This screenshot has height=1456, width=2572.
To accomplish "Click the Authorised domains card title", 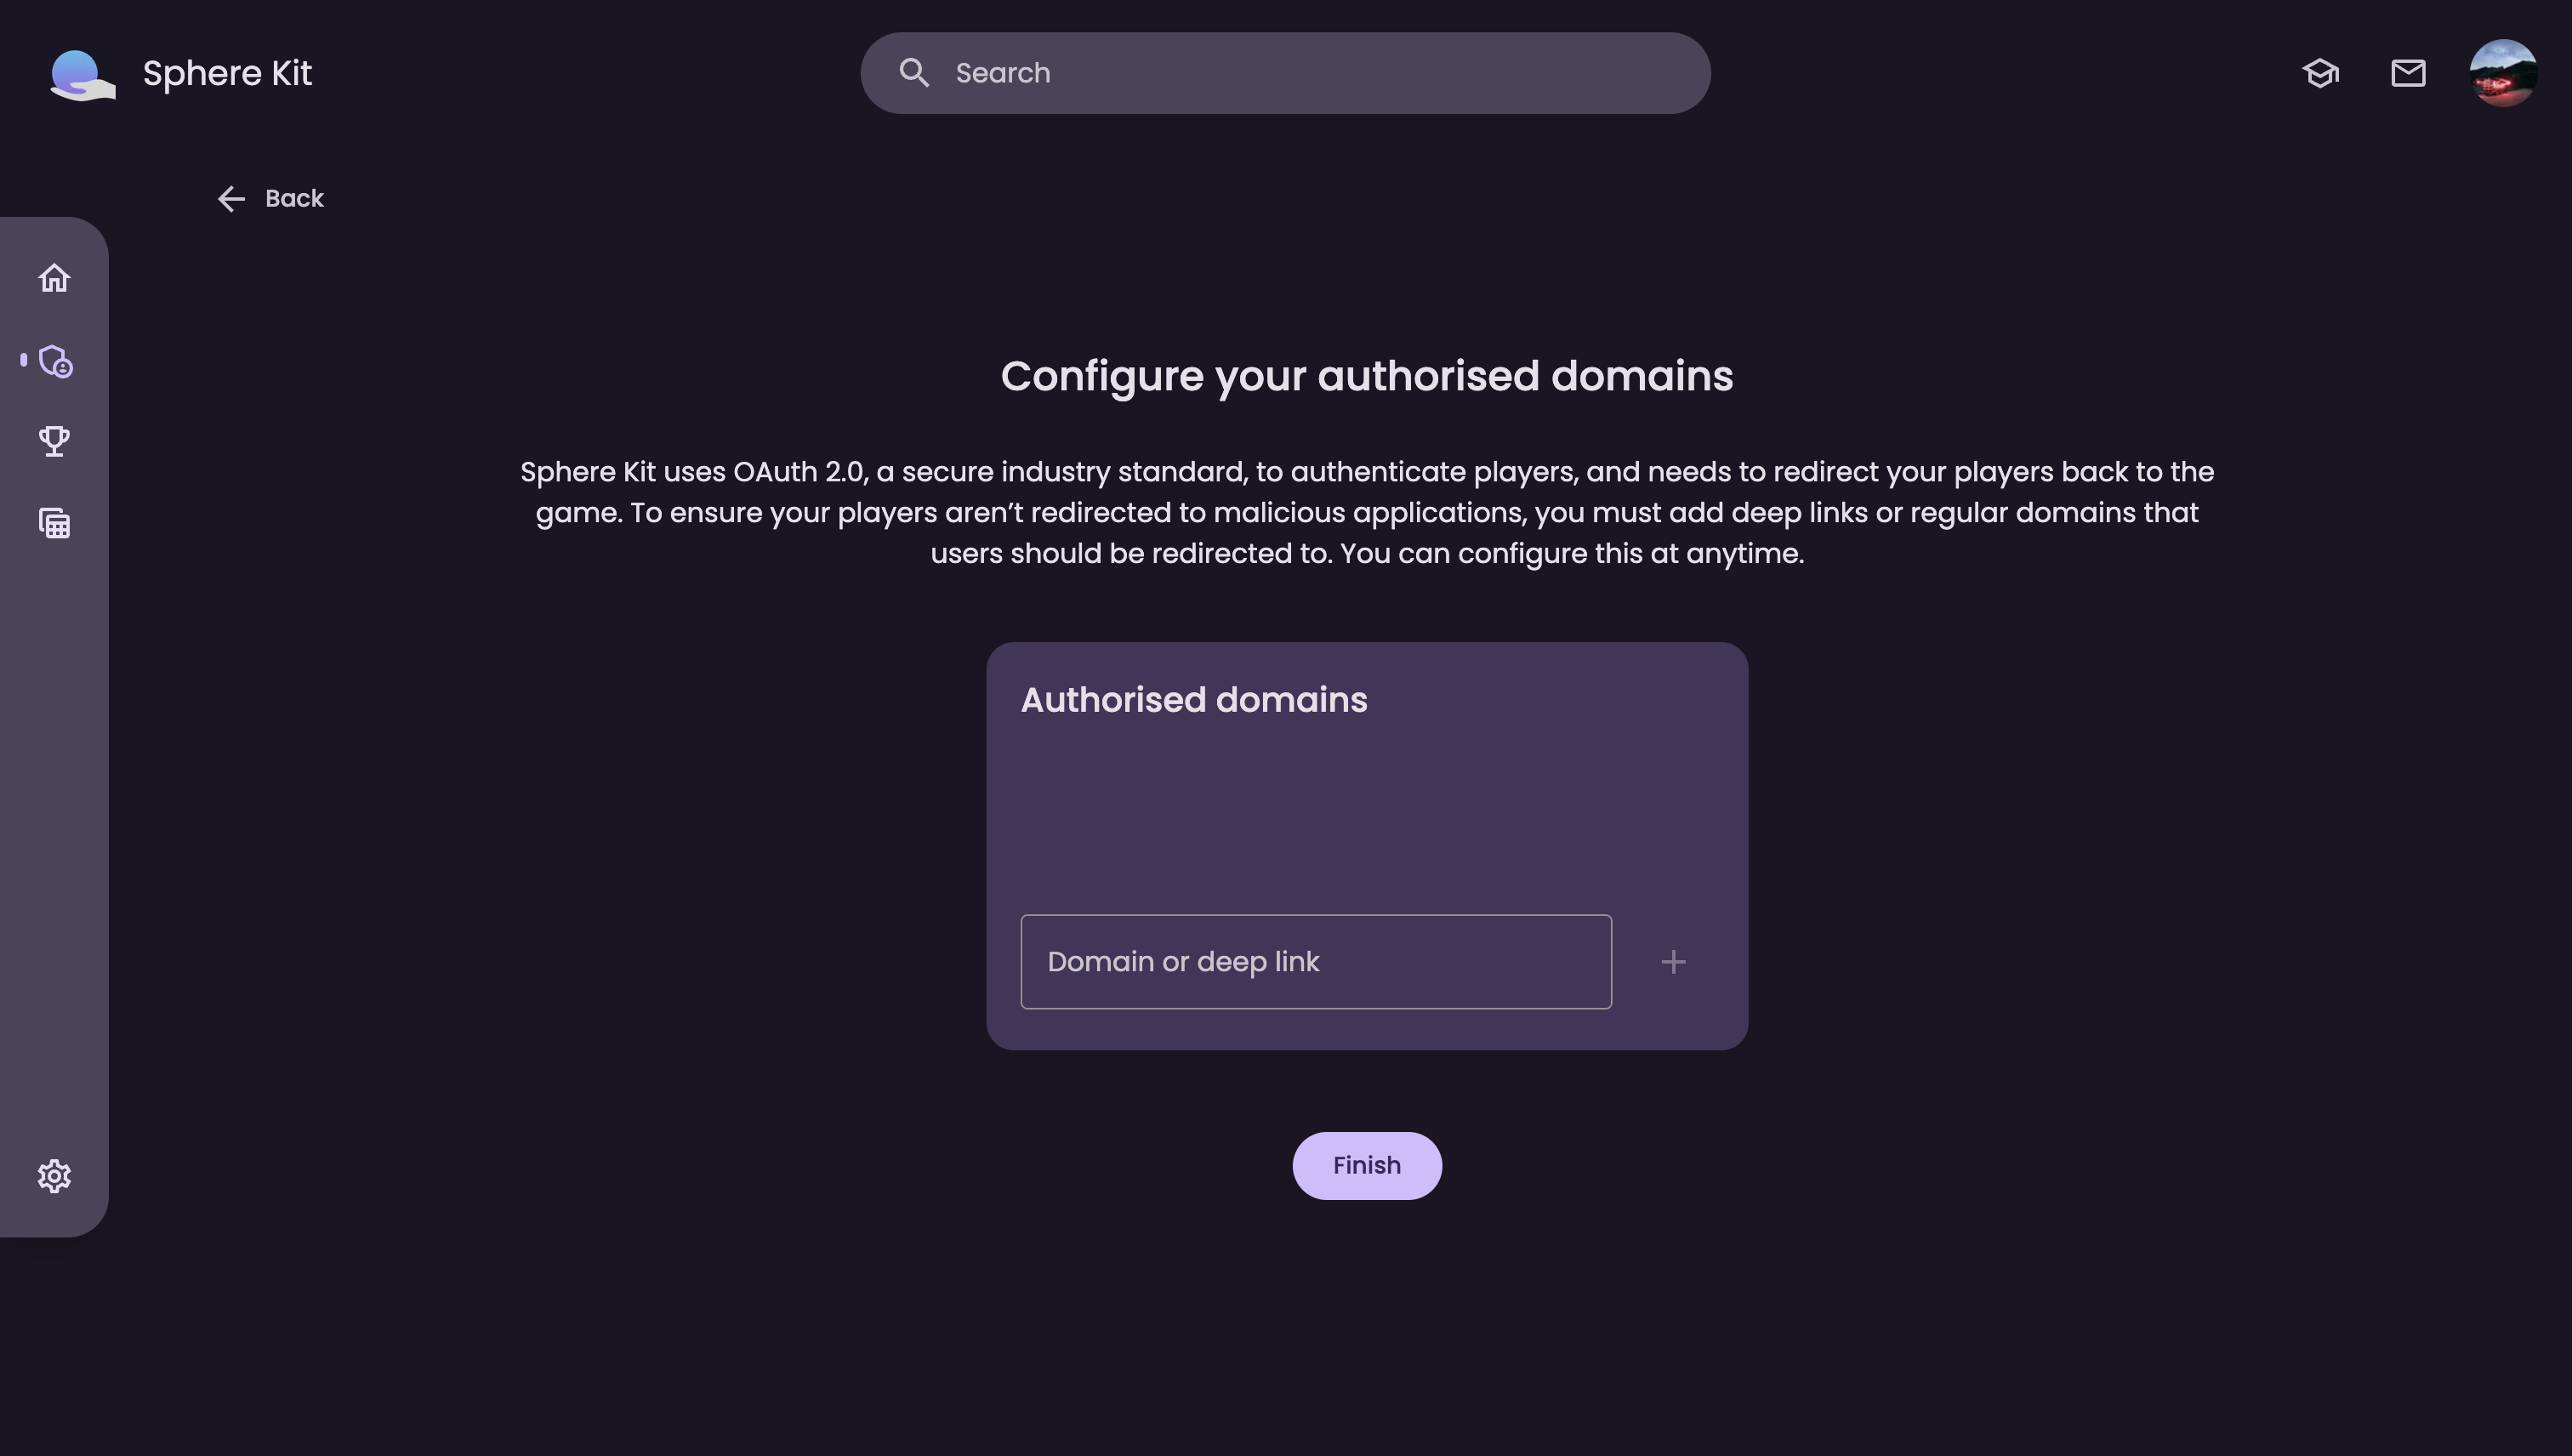I will [1193, 700].
